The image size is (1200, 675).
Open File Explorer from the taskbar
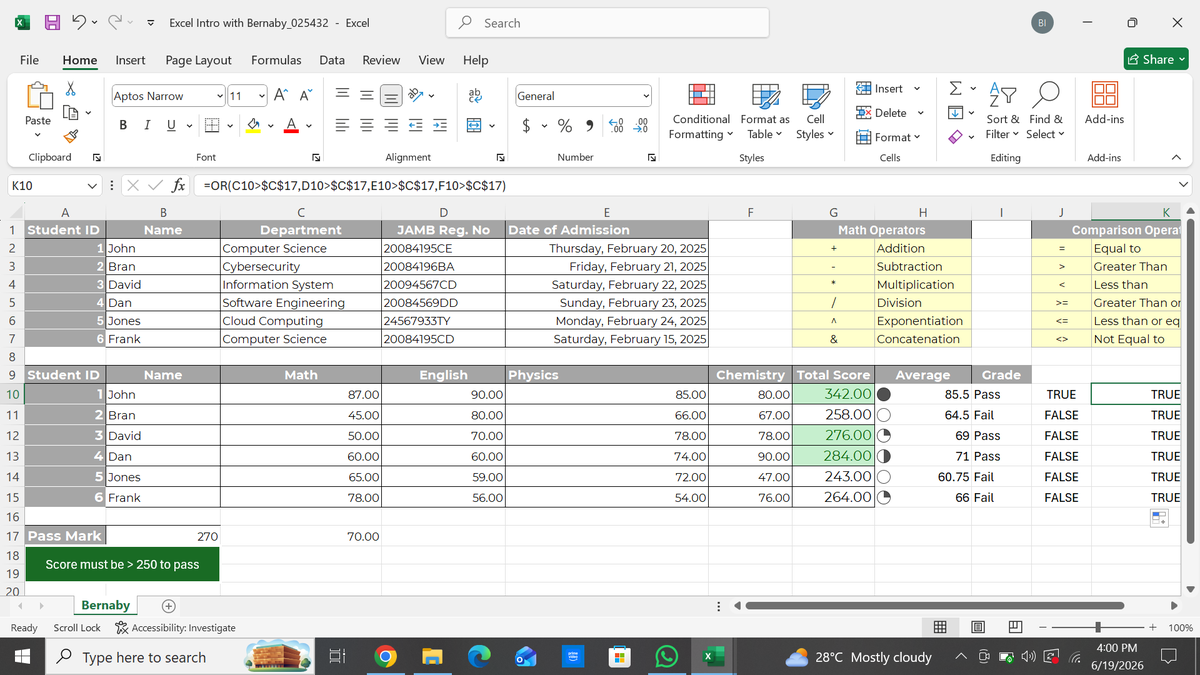(x=430, y=657)
